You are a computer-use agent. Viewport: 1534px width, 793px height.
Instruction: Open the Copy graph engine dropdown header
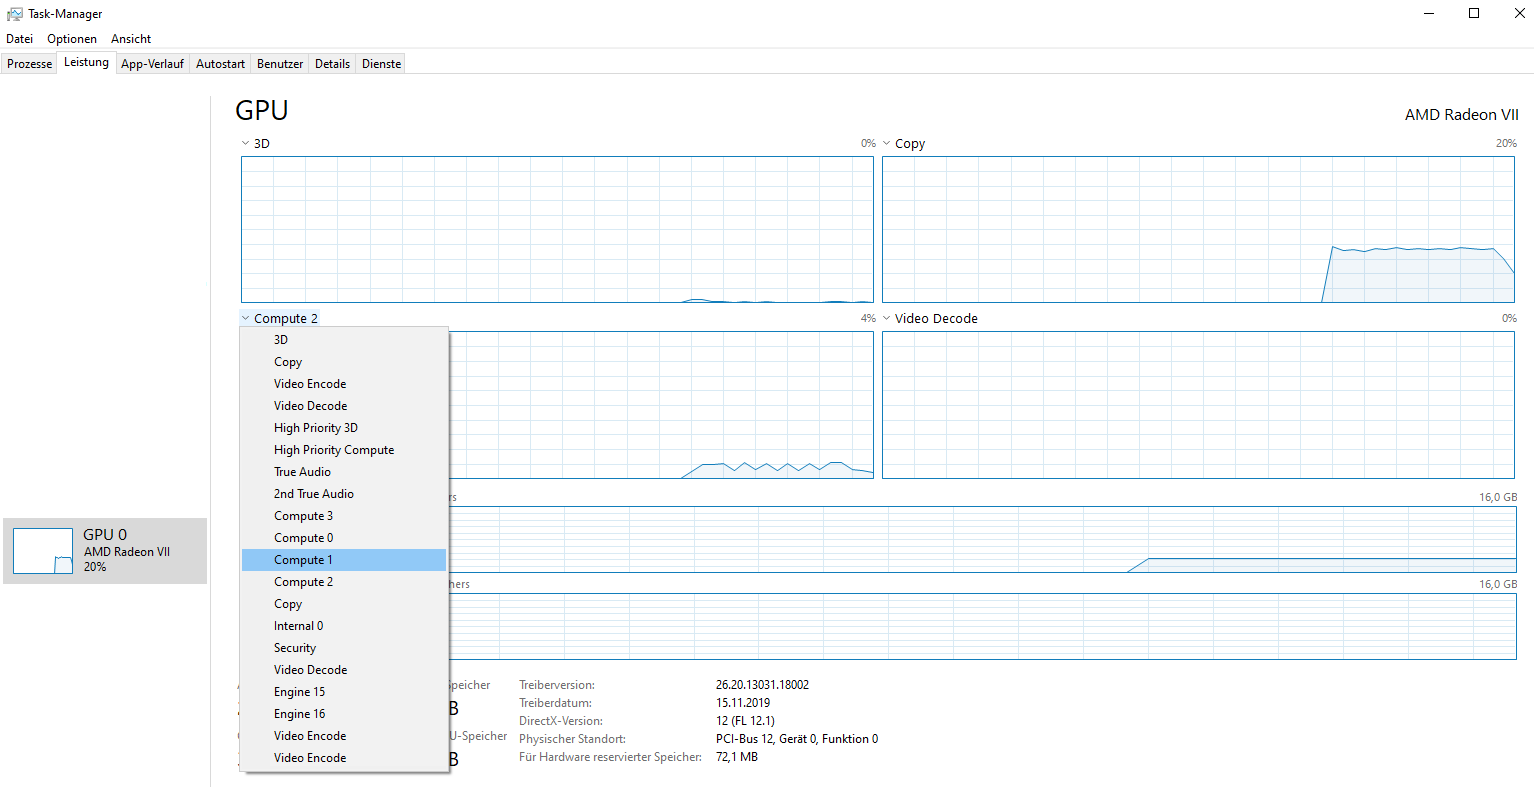click(x=904, y=143)
